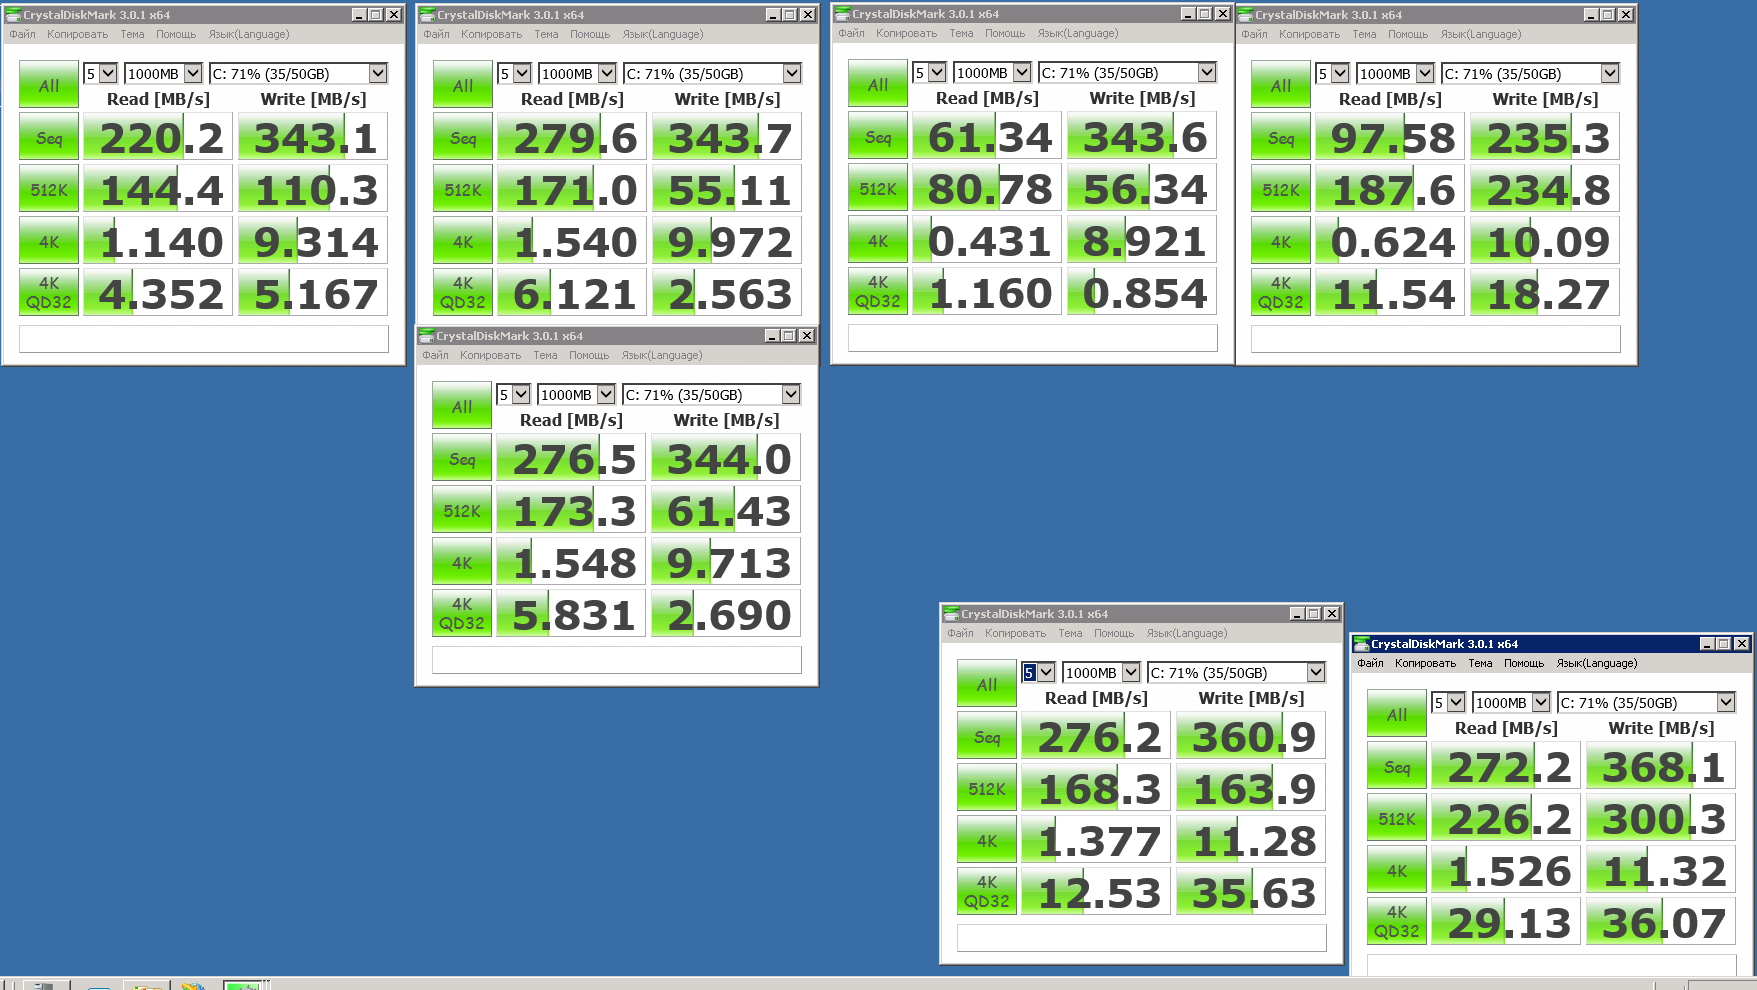Click title bar icon of window with Seq read 276.2
This screenshot has width=1757, height=990.
[x=952, y=614]
